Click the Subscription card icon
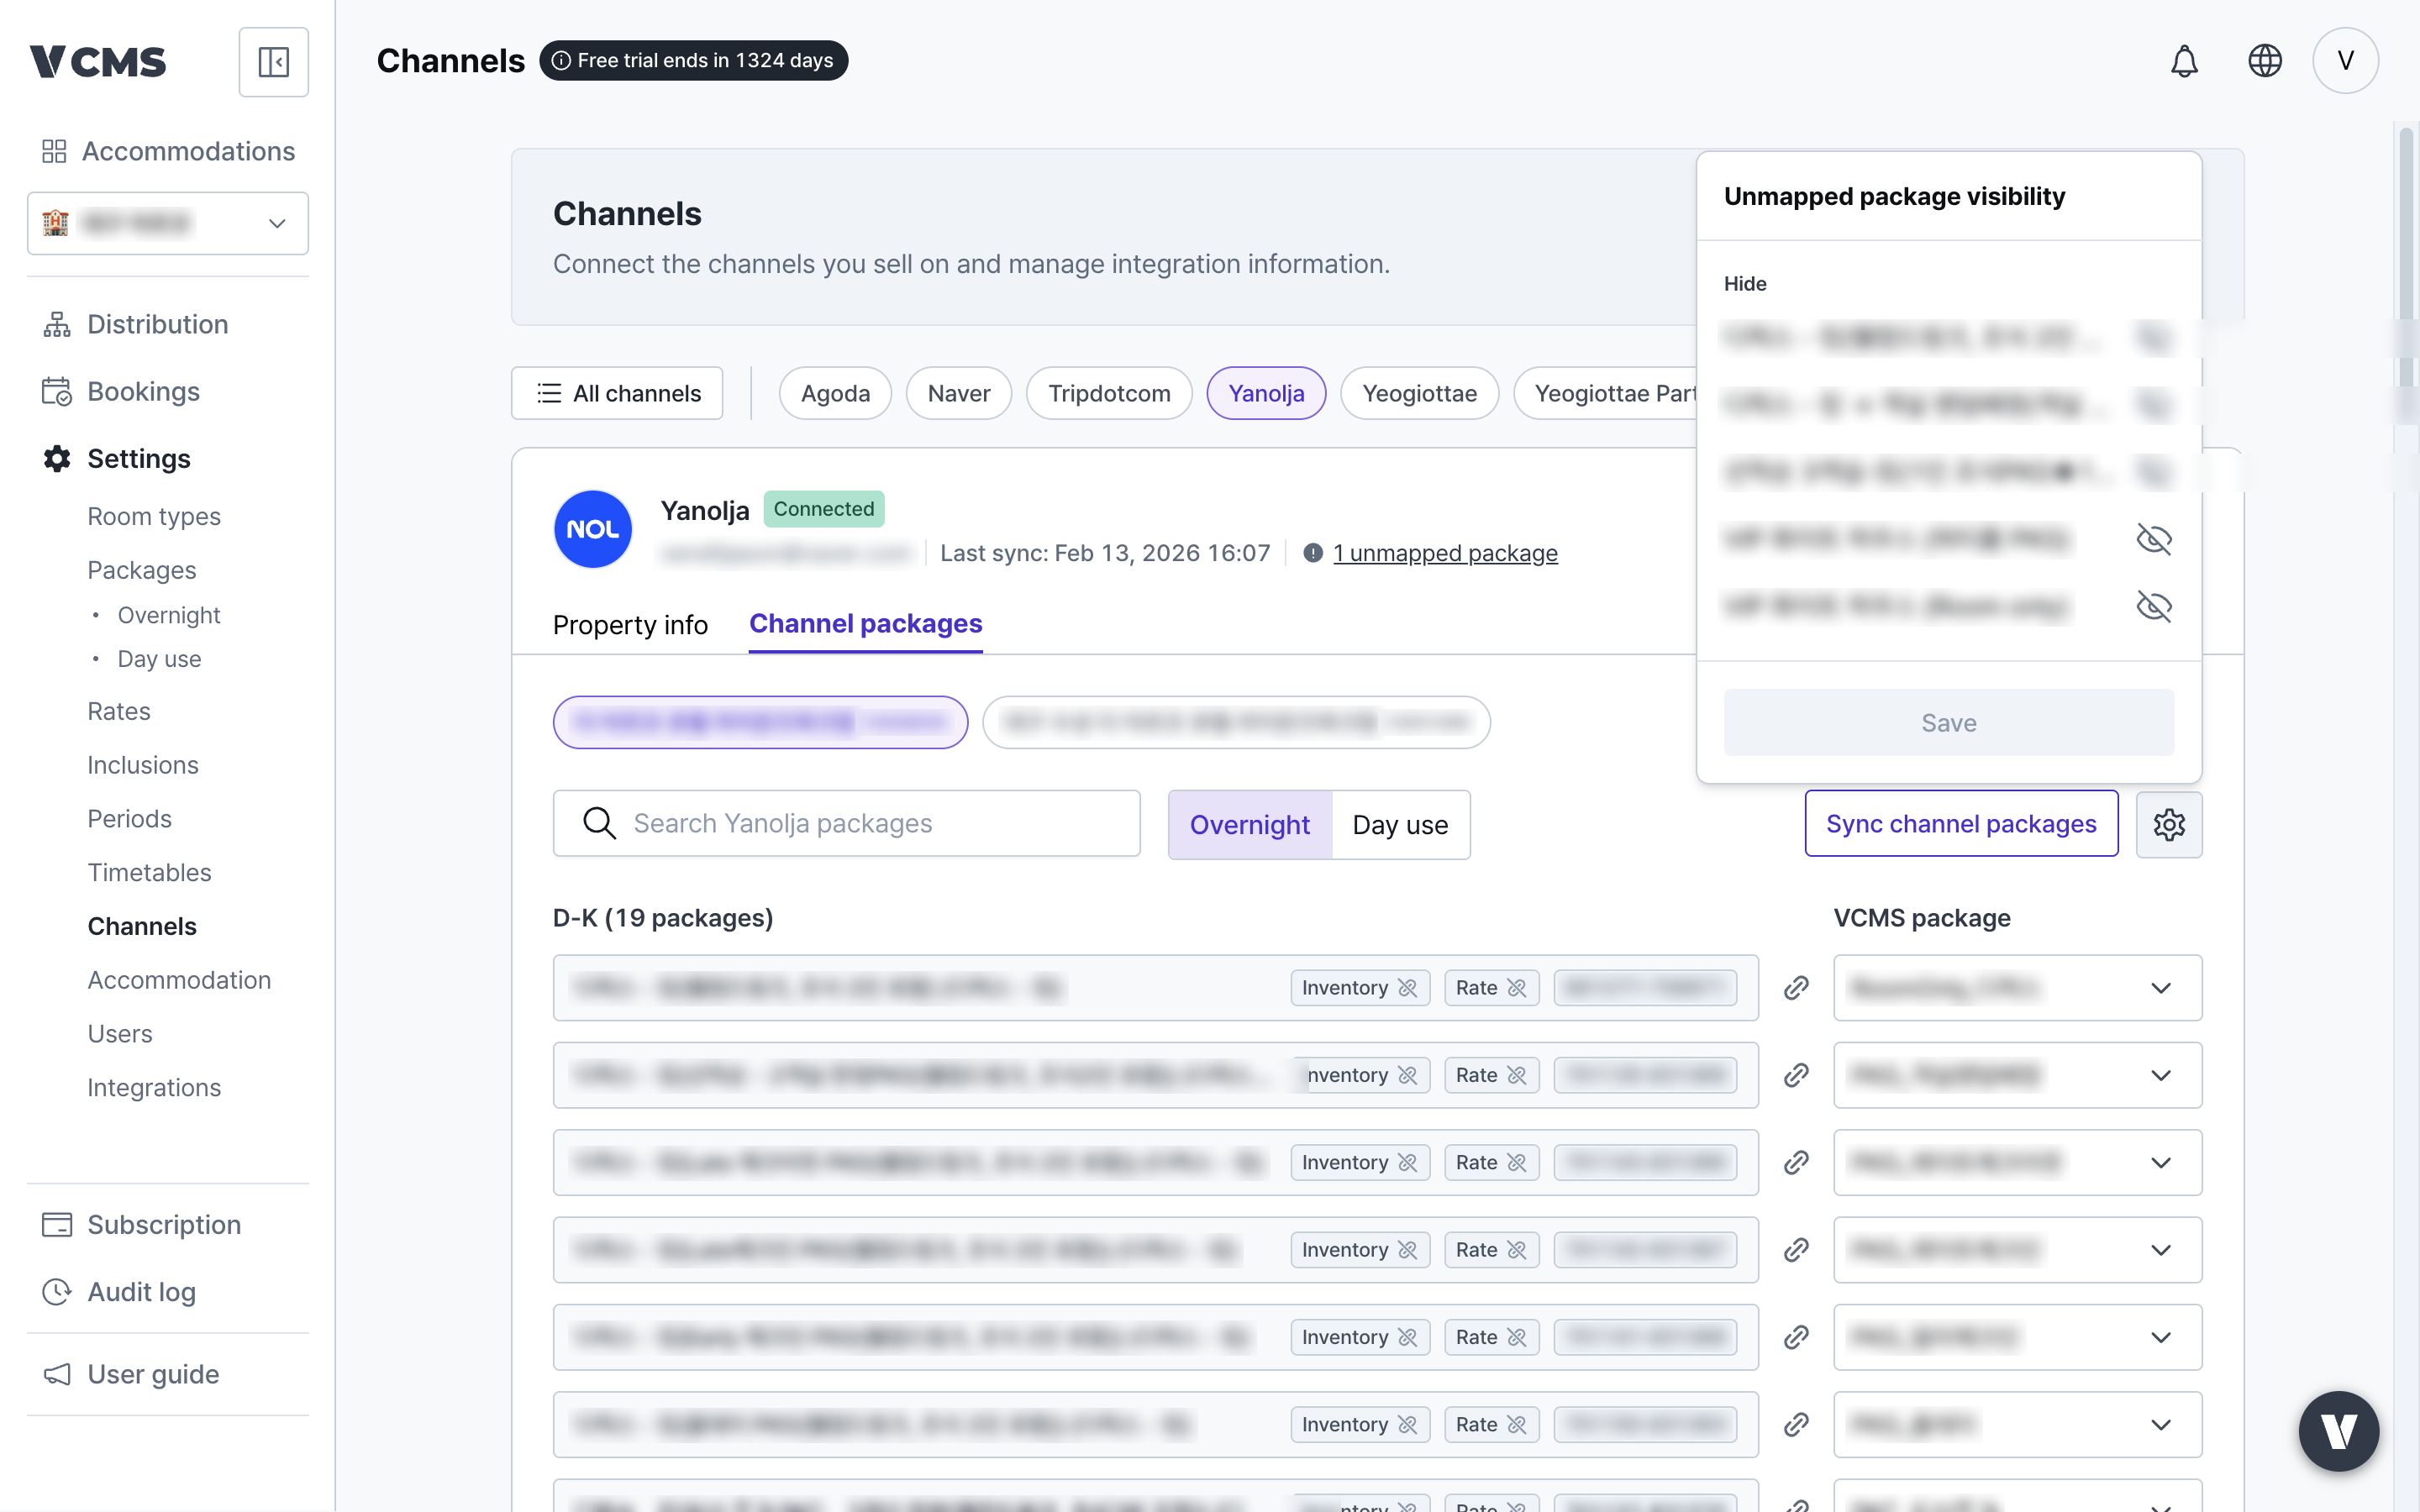2420x1512 pixels. [57, 1225]
